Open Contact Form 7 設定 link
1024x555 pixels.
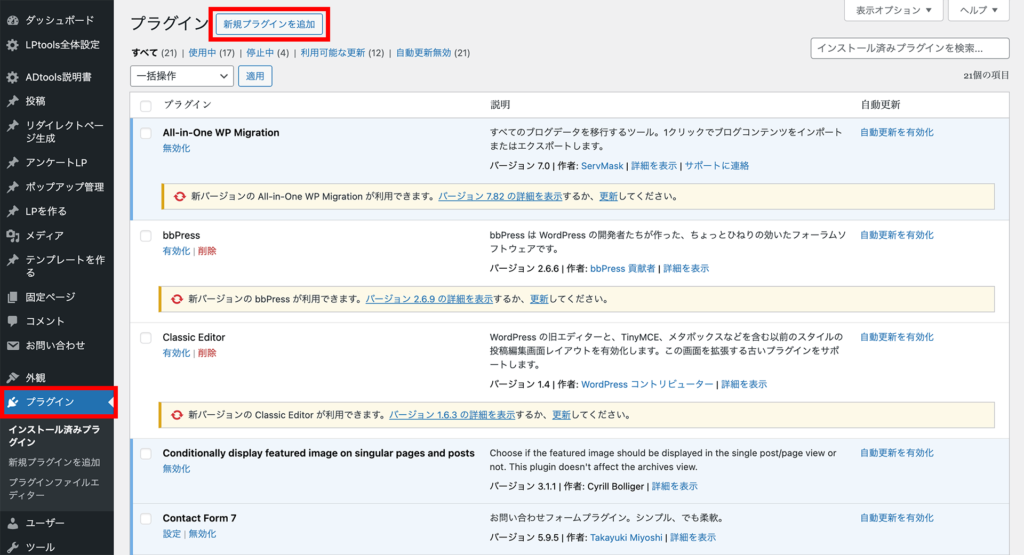coord(172,533)
